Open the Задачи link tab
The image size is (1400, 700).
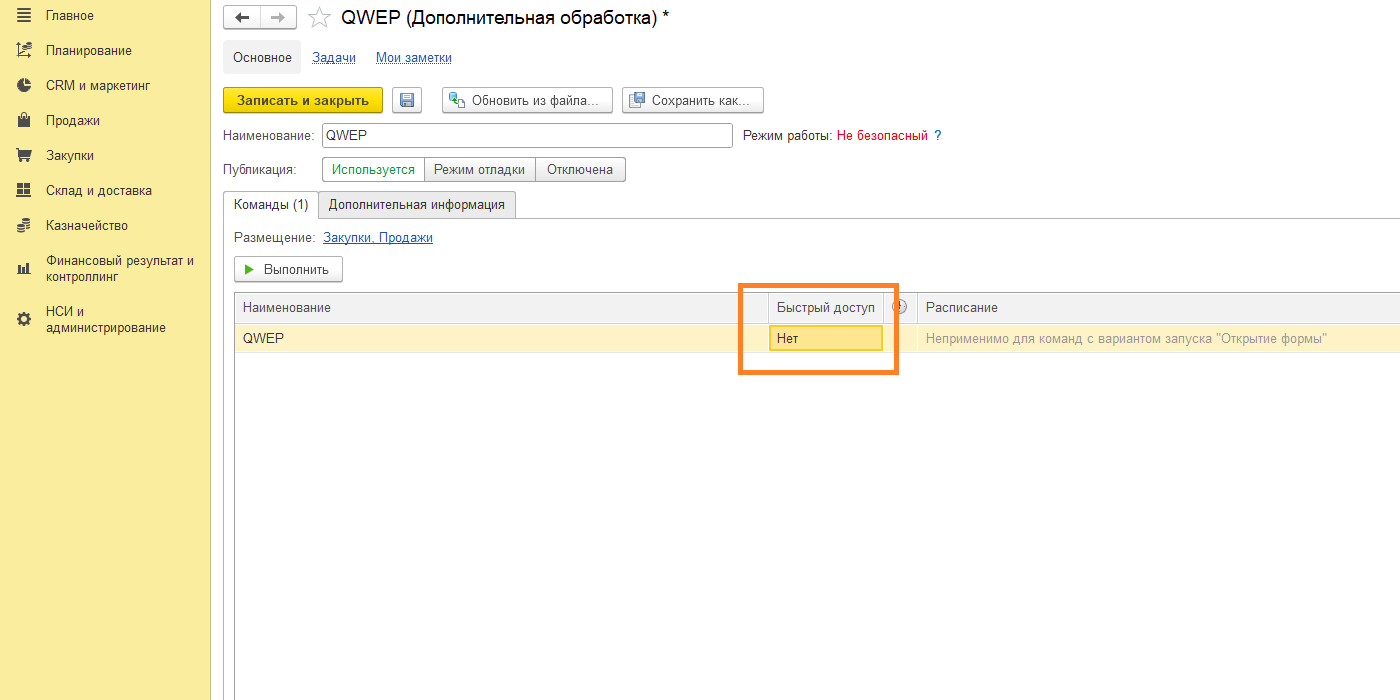click(x=334, y=58)
